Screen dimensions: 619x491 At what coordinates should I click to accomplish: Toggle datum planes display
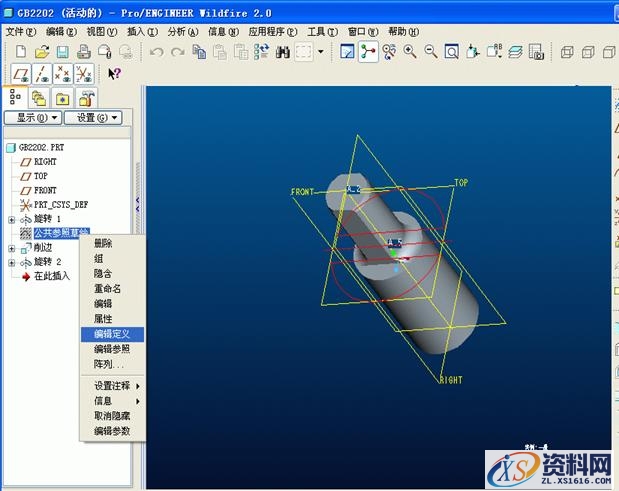coord(21,74)
